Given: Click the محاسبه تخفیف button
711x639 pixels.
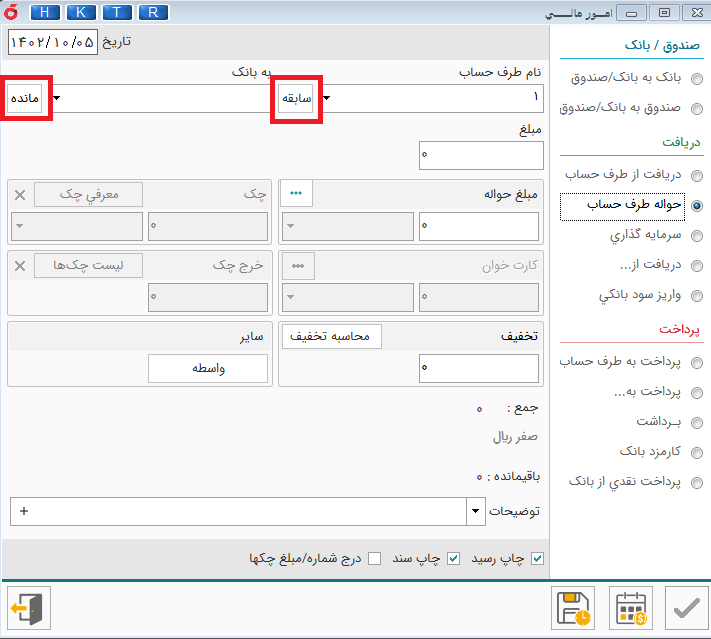Looking at the screenshot, I should pos(330,337).
